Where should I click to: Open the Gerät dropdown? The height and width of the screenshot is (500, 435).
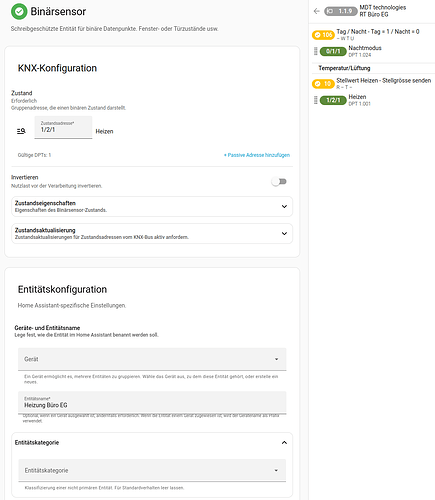click(x=152, y=359)
